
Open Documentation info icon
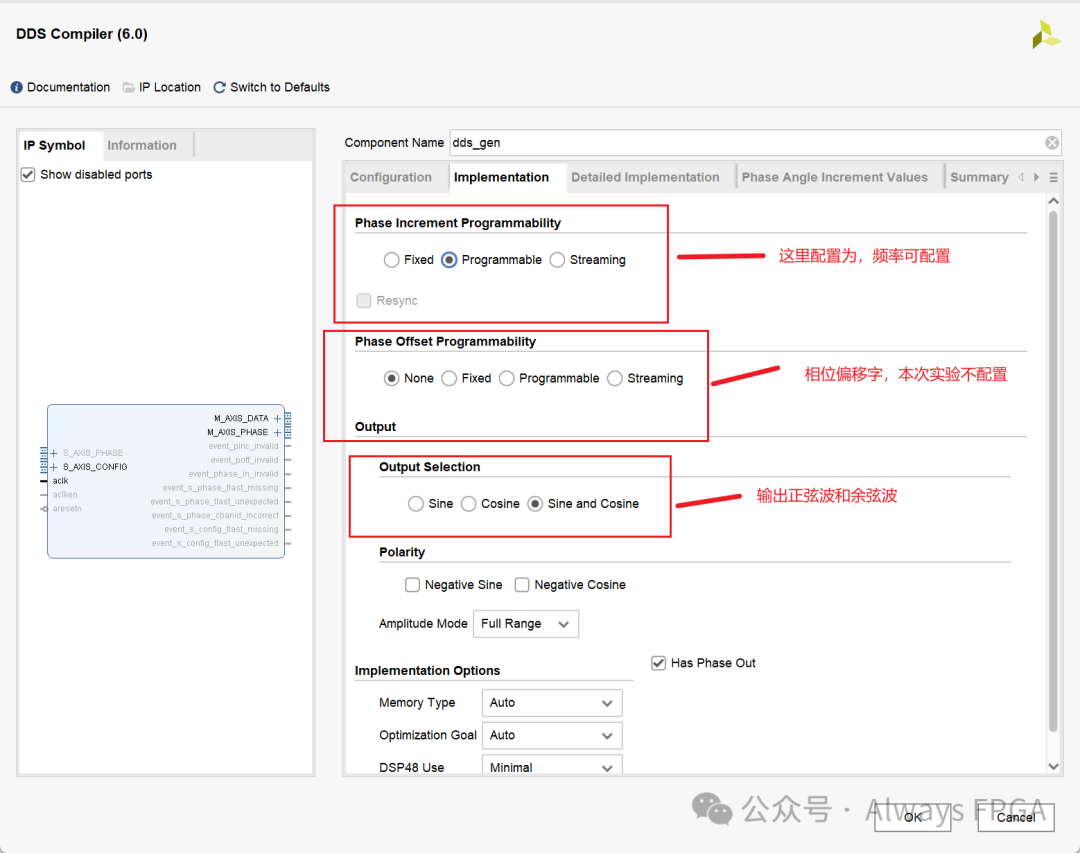[17, 88]
